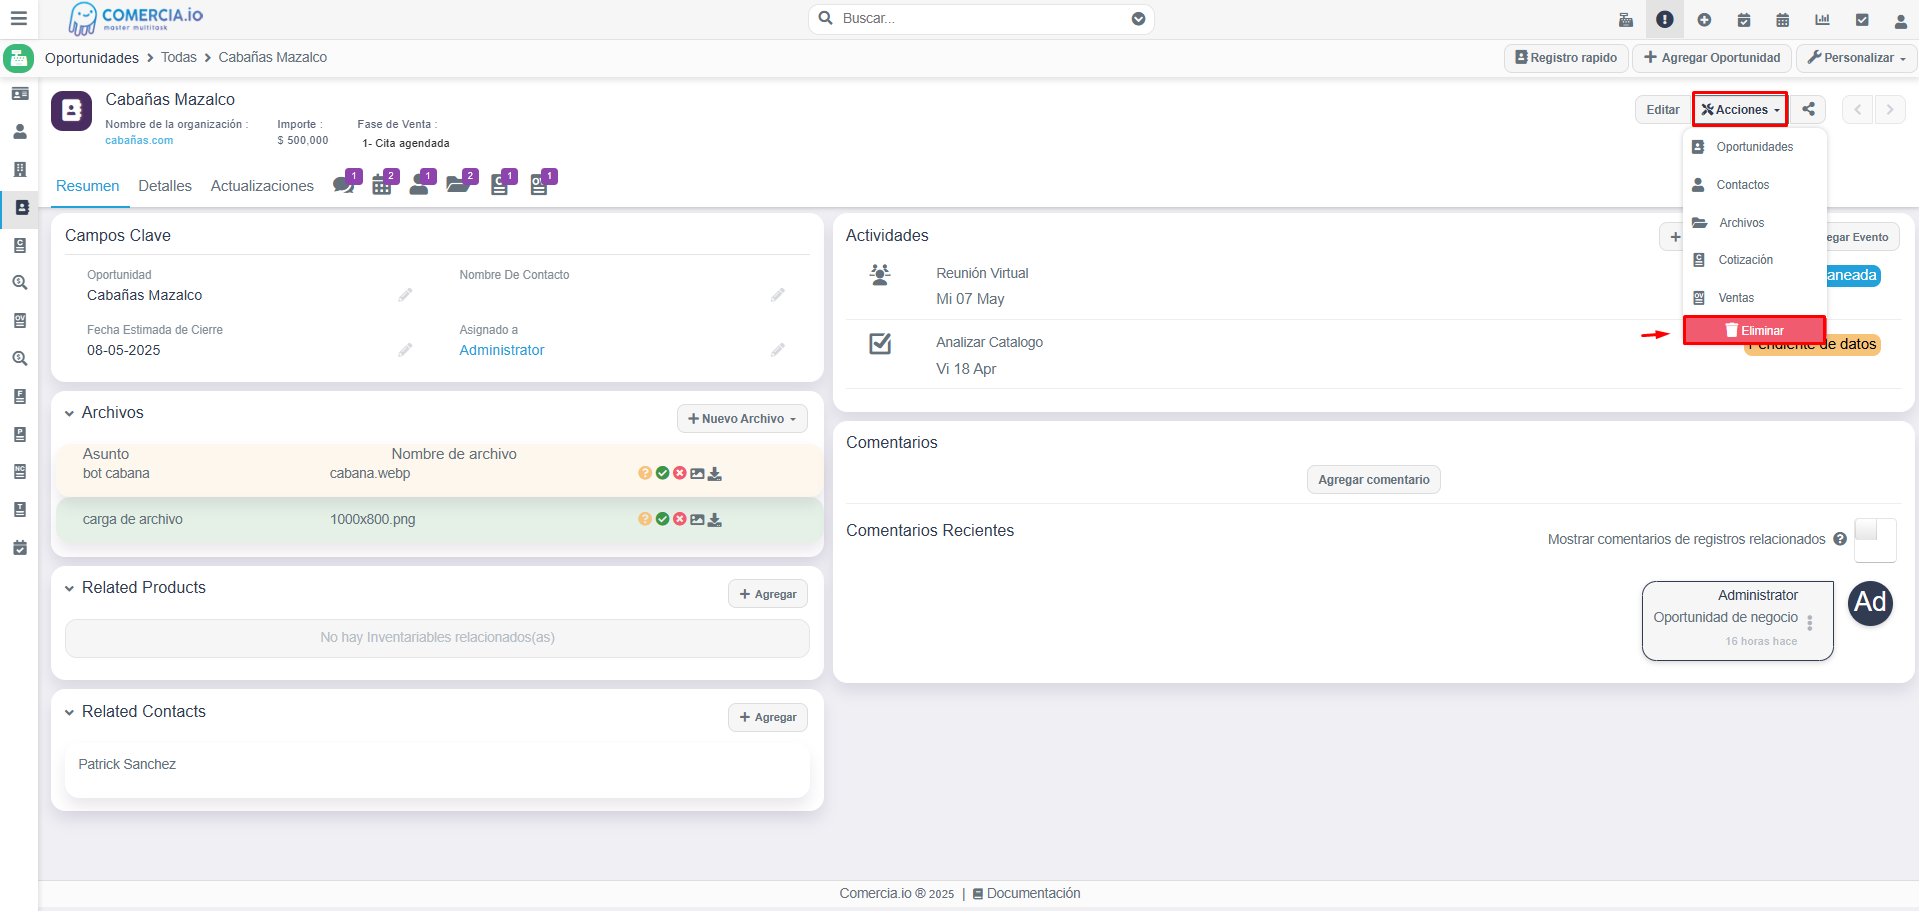The width and height of the screenshot is (1919, 911).
Task: Open the tasks checkbox icon in top bar
Action: click(x=1862, y=19)
